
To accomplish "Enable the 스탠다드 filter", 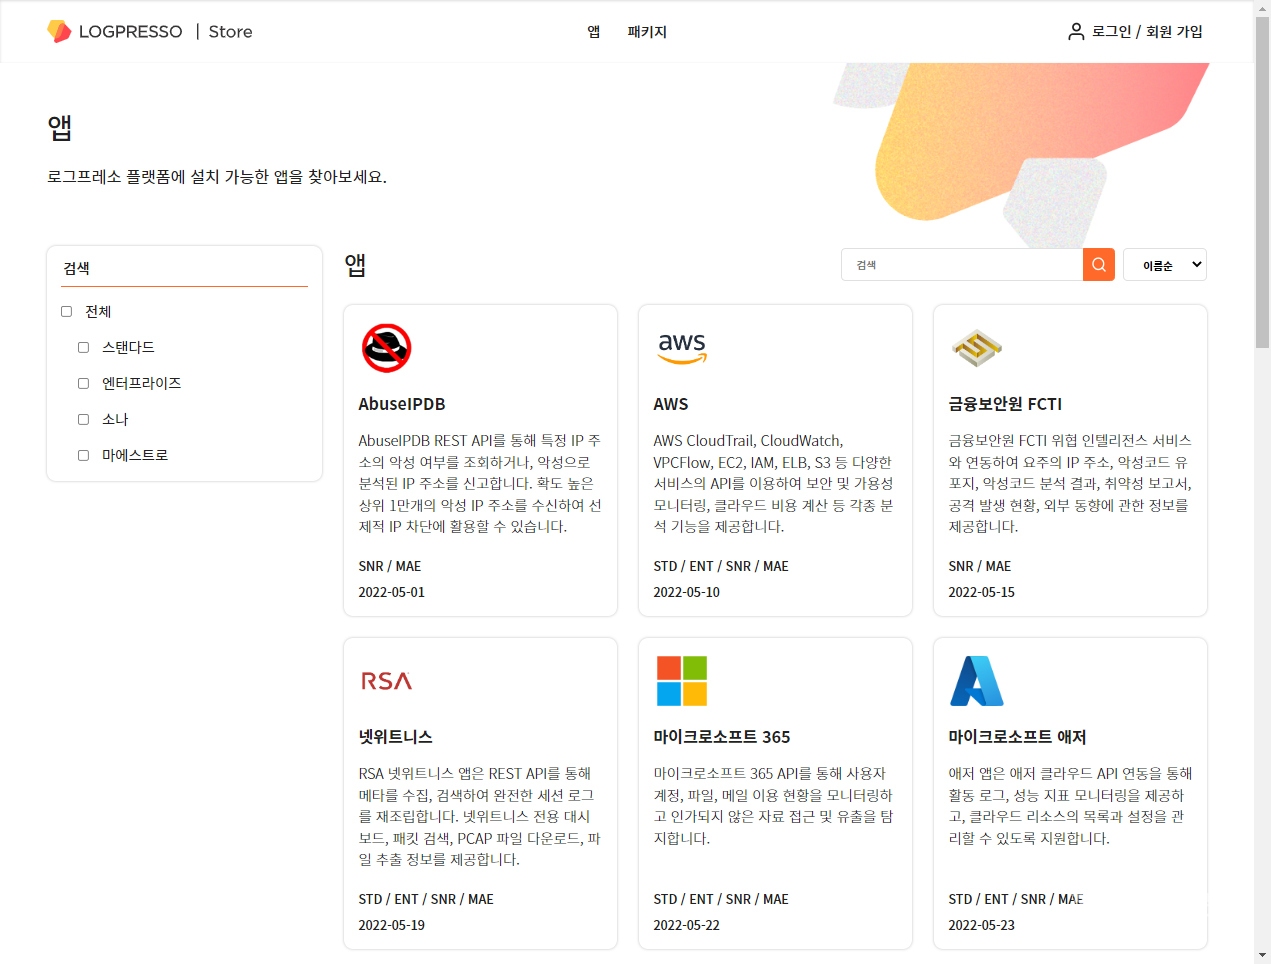I will [x=83, y=347].
